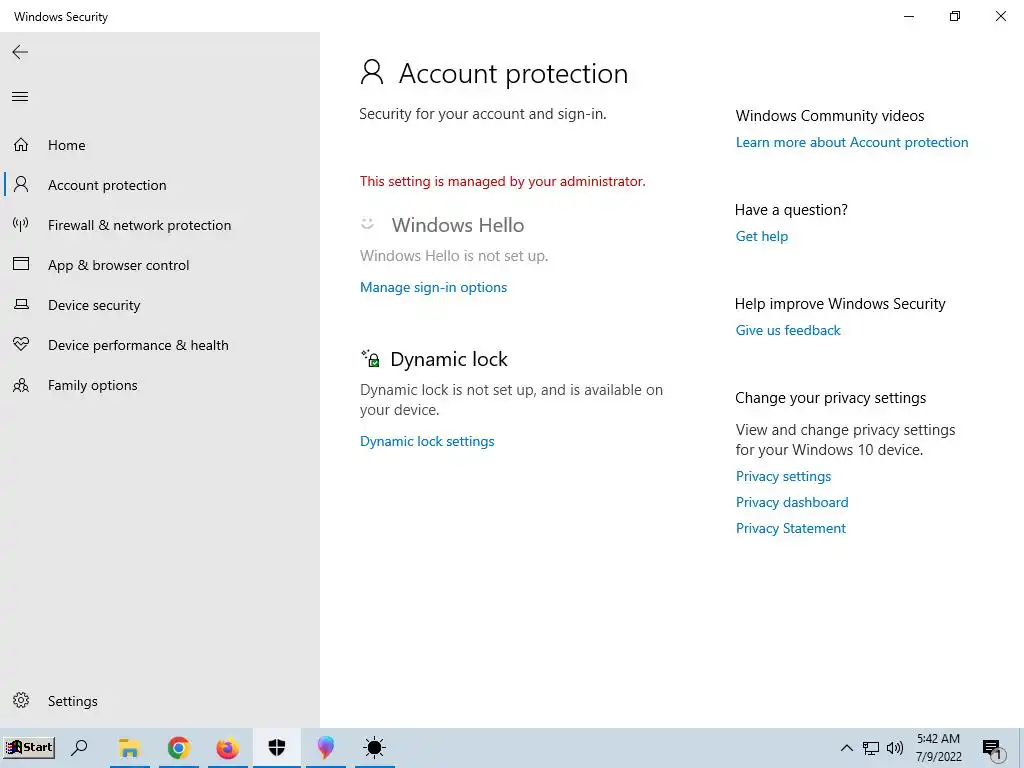Select Account protection label in sidebar
The height and width of the screenshot is (768, 1024).
tap(107, 185)
